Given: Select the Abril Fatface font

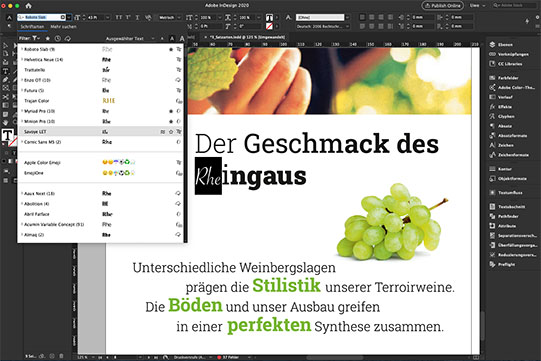Looking at the screenshot, I should coord(100,214).
